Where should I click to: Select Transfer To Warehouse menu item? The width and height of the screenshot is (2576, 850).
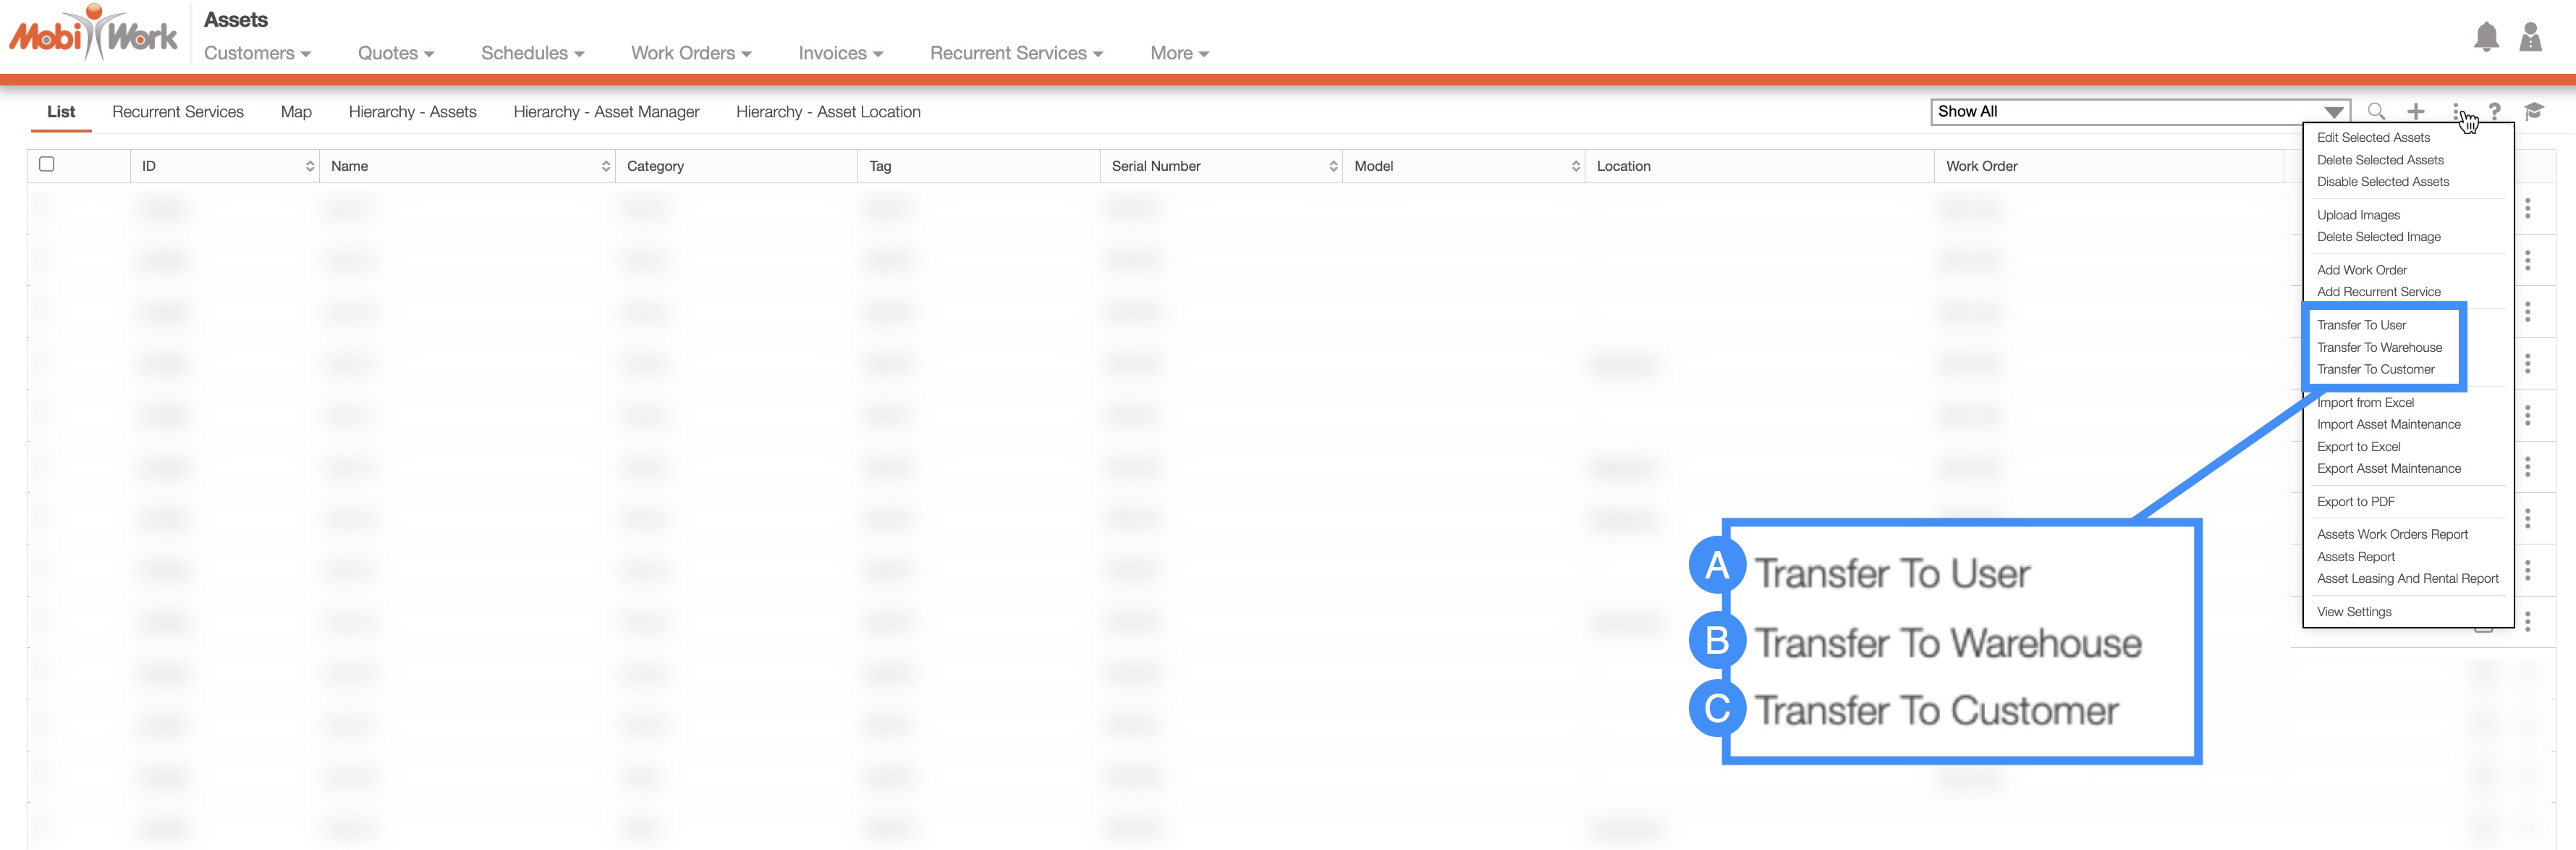[x=2379, y=348]
